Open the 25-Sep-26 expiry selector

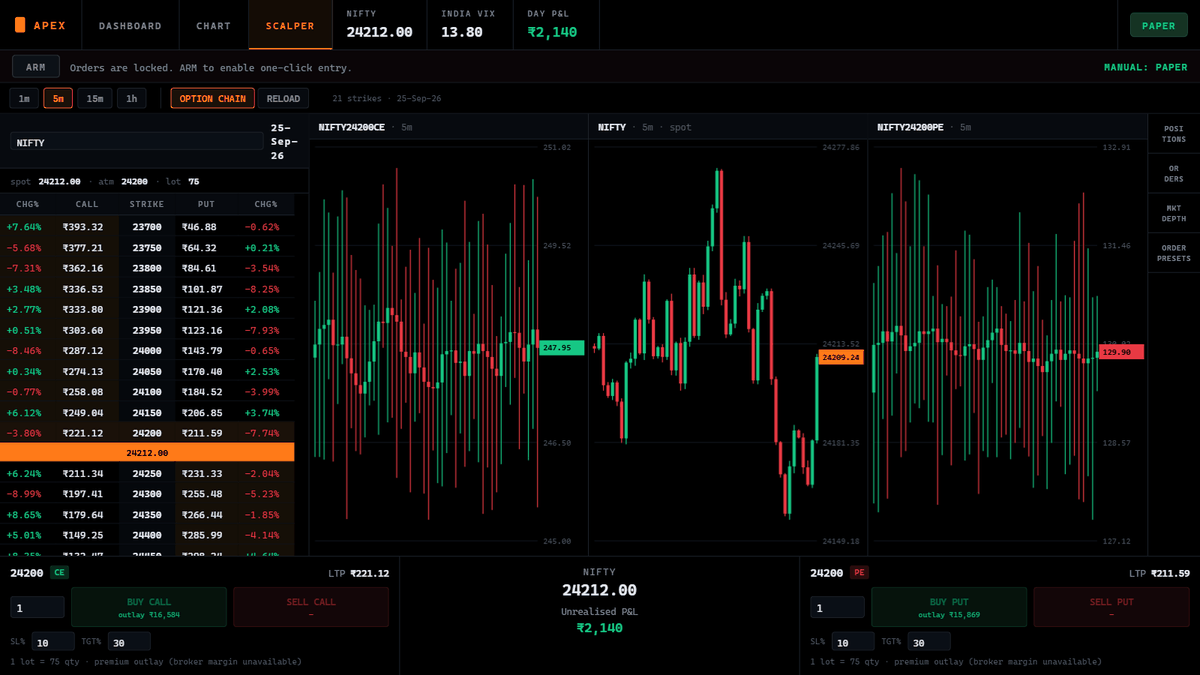[x=283, y=142]
